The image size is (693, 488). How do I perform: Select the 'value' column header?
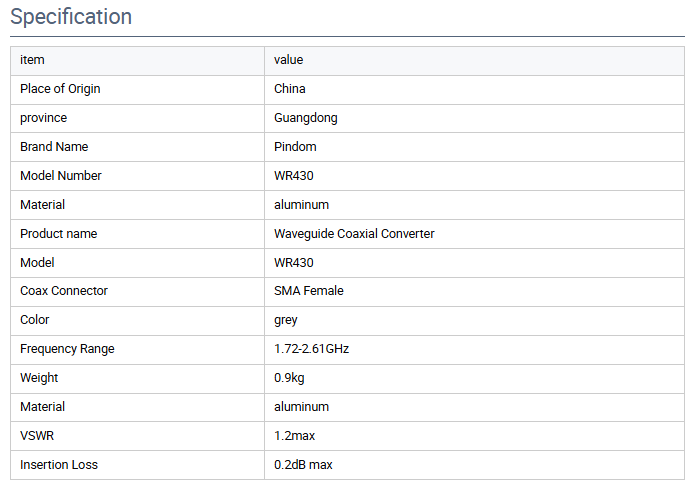click(289, 60)
